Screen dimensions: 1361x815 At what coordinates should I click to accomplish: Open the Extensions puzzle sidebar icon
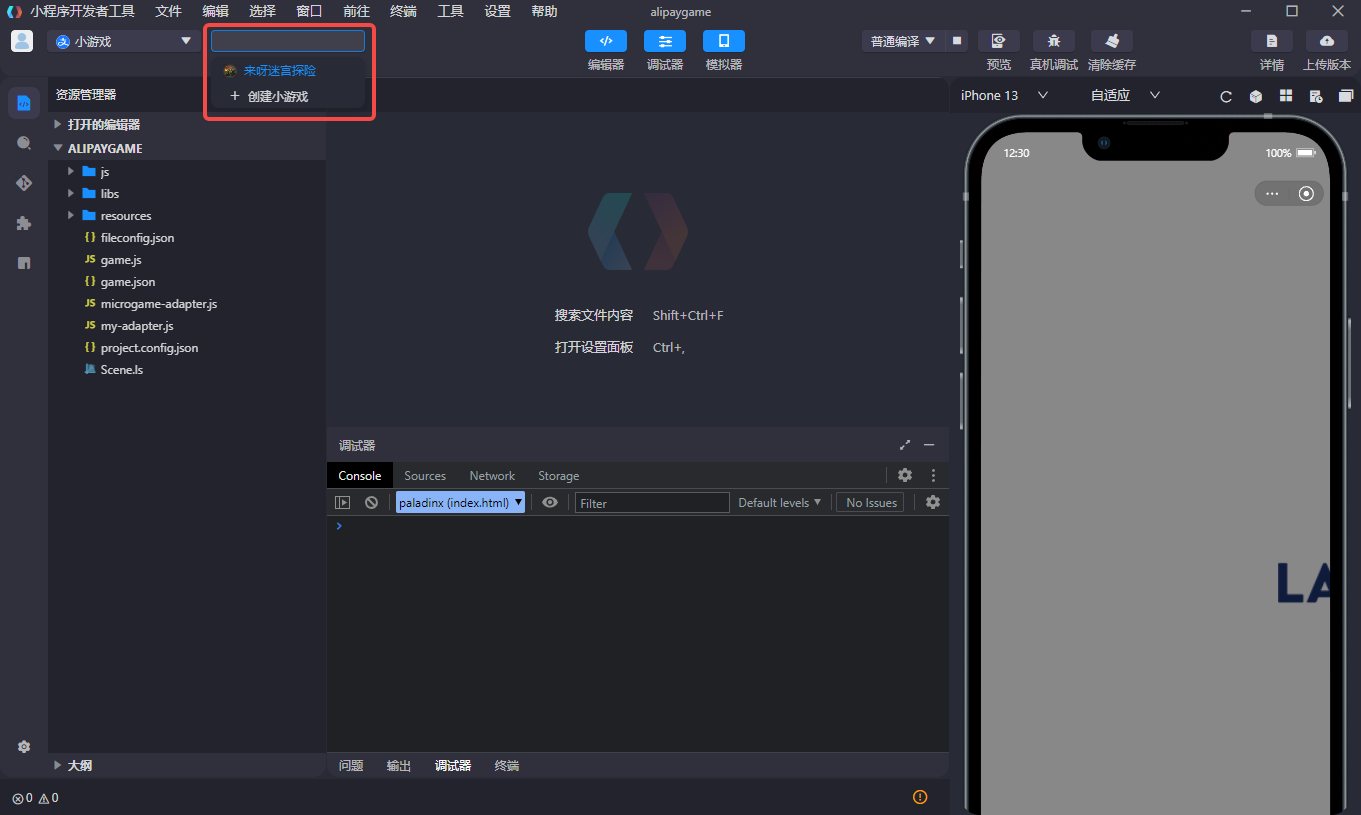[x=24, y=223]
